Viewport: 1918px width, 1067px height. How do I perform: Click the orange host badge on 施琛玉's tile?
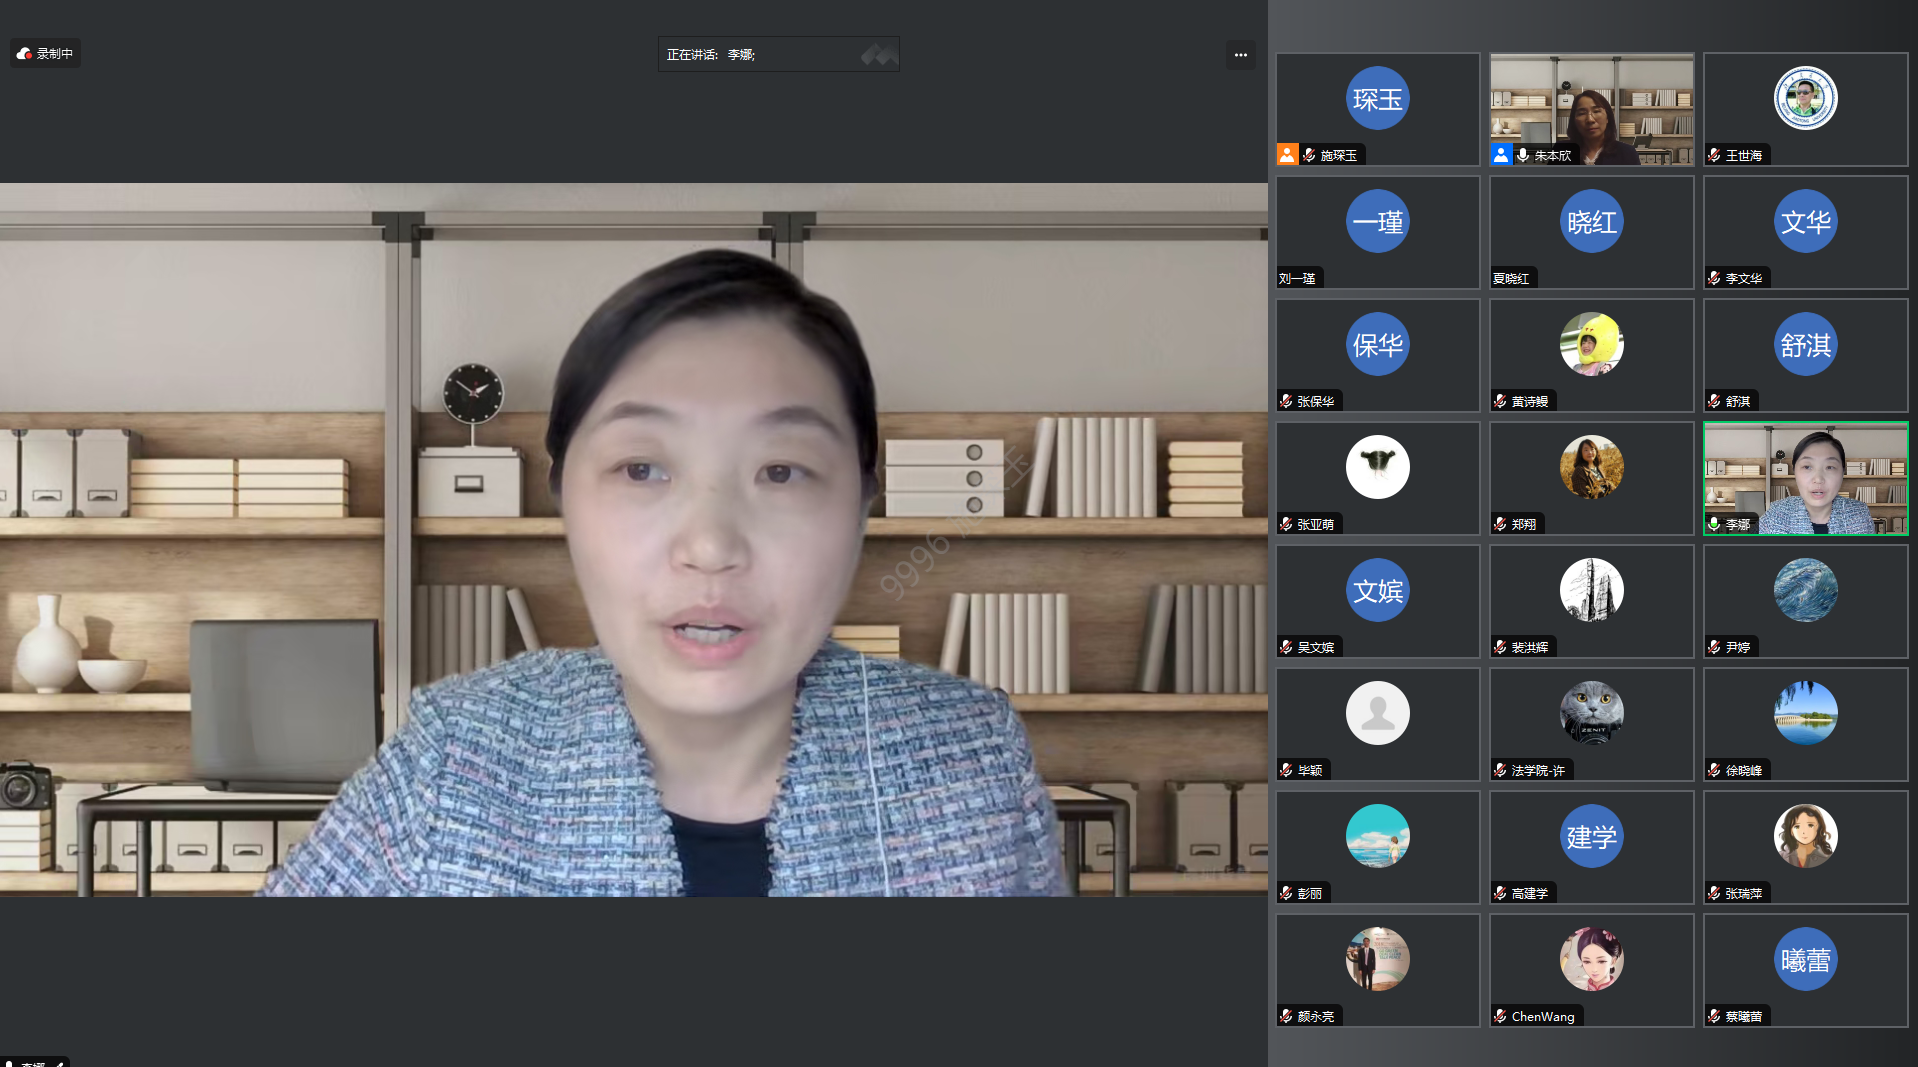(x=1287, y=155)
